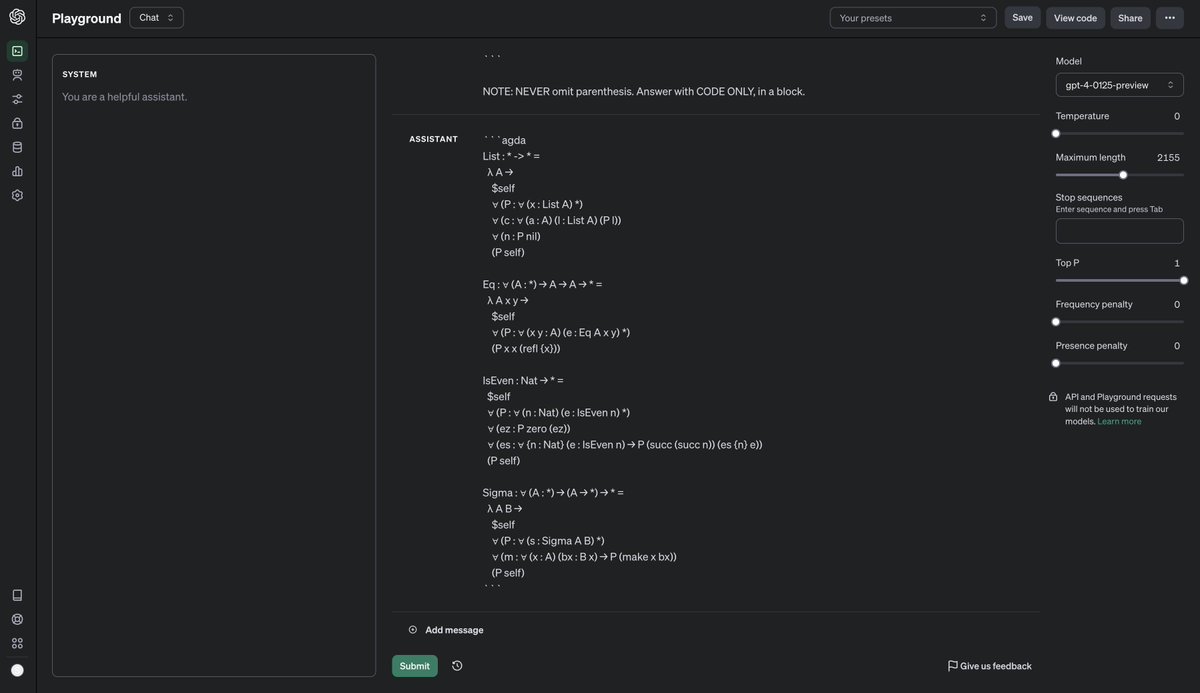Open Documentation icon near sidebar bottom

17,595
